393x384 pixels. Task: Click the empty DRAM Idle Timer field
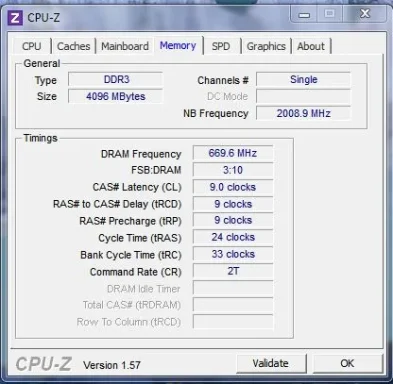233,288
